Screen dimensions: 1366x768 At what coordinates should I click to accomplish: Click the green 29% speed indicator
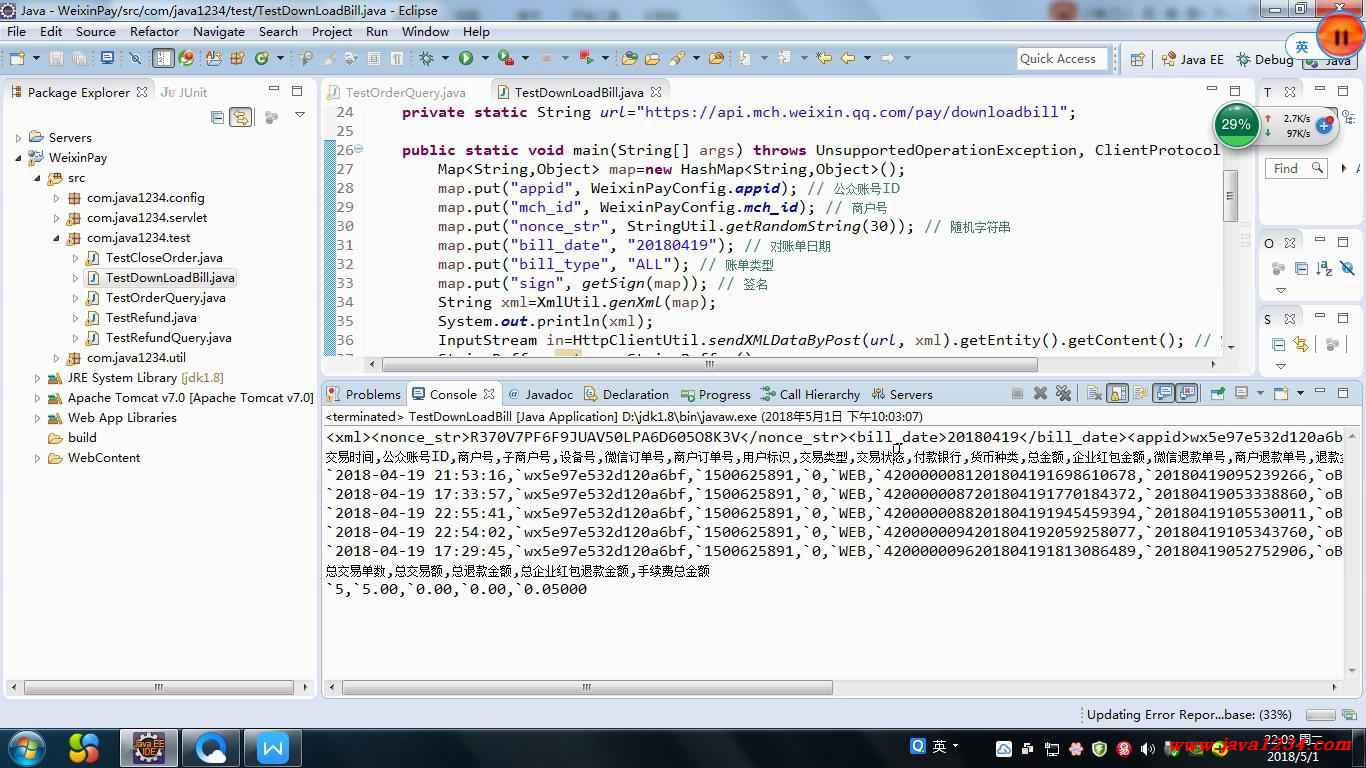[1237, 125]
